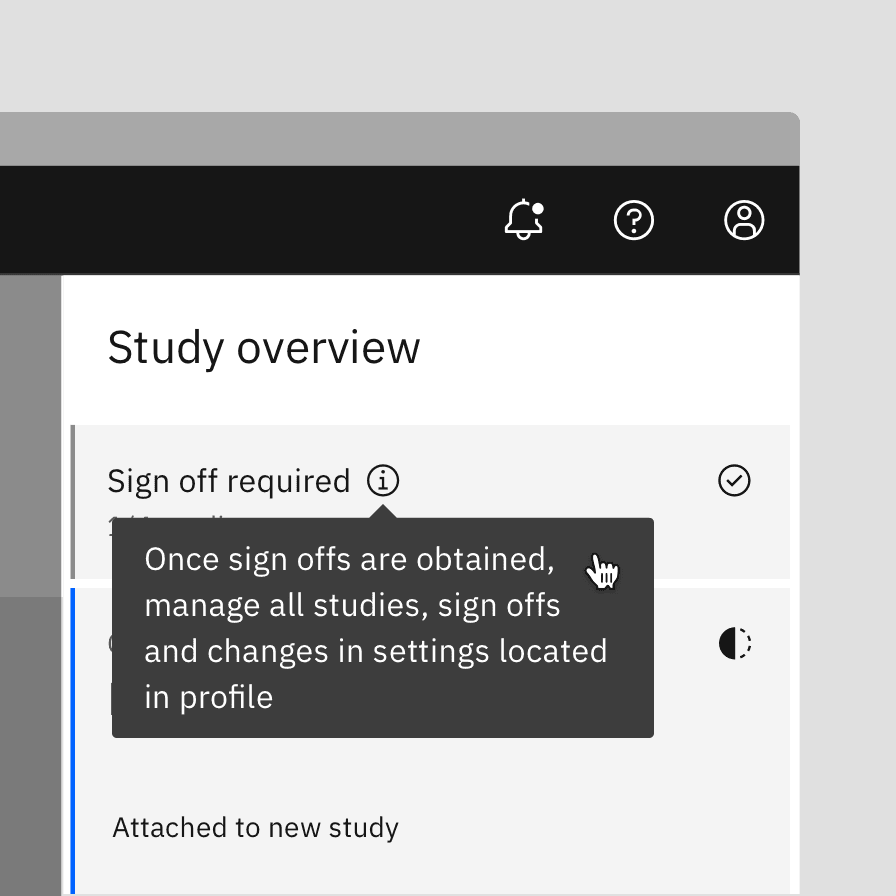The height and width of the screenshot is (896, 896).
Task: Click the Study overview heading
Action: (264, 348)
